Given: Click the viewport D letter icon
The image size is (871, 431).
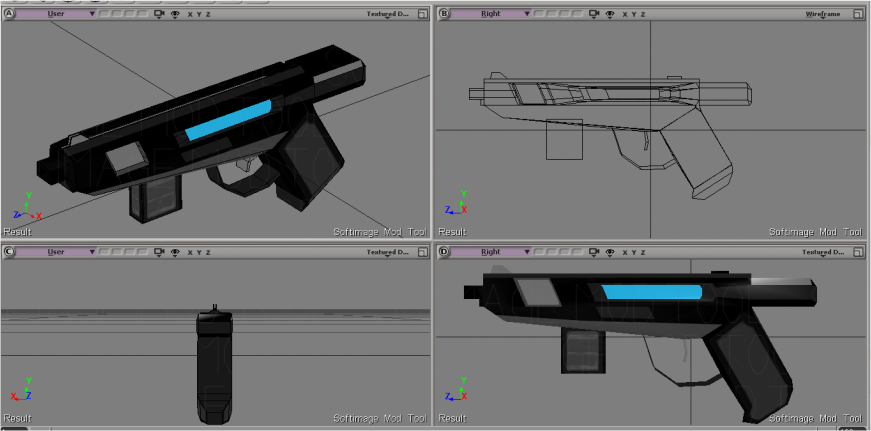Looking at the screenshot, I should (444, 252).
